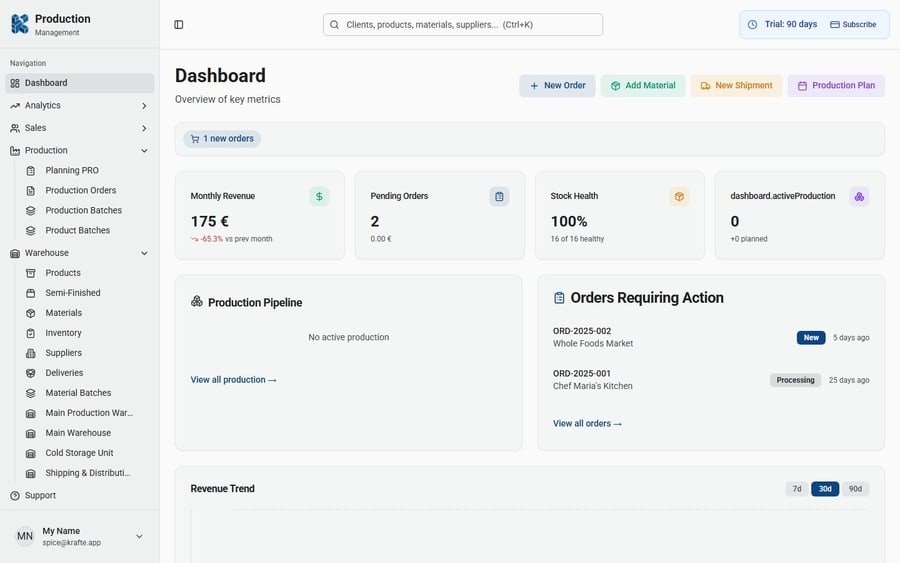Click the 1 new orders badge
The width and height of the screenshot is (900, 563).
(222, 139)
